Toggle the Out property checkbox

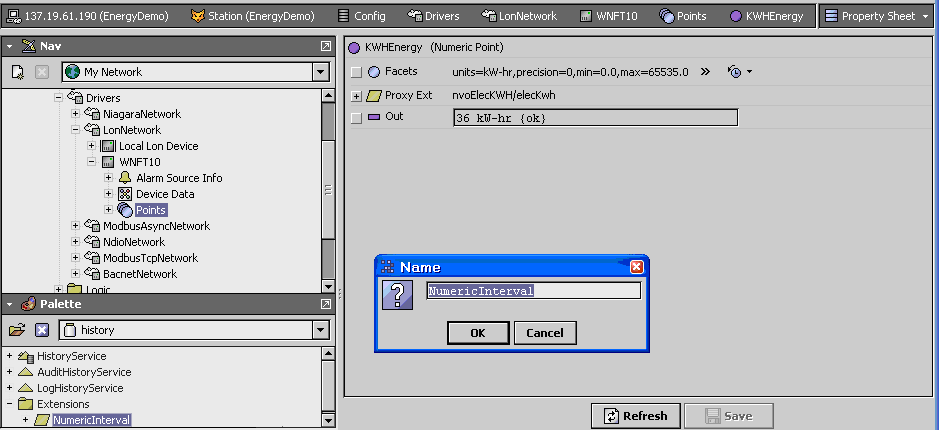coord(357,118)
